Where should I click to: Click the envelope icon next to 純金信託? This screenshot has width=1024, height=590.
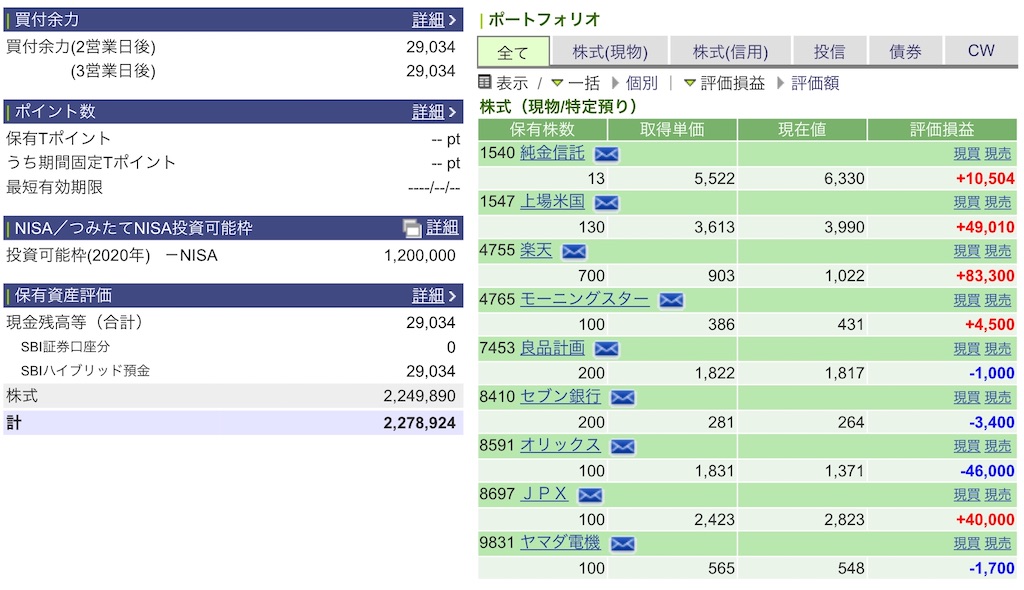coord(606,154)
